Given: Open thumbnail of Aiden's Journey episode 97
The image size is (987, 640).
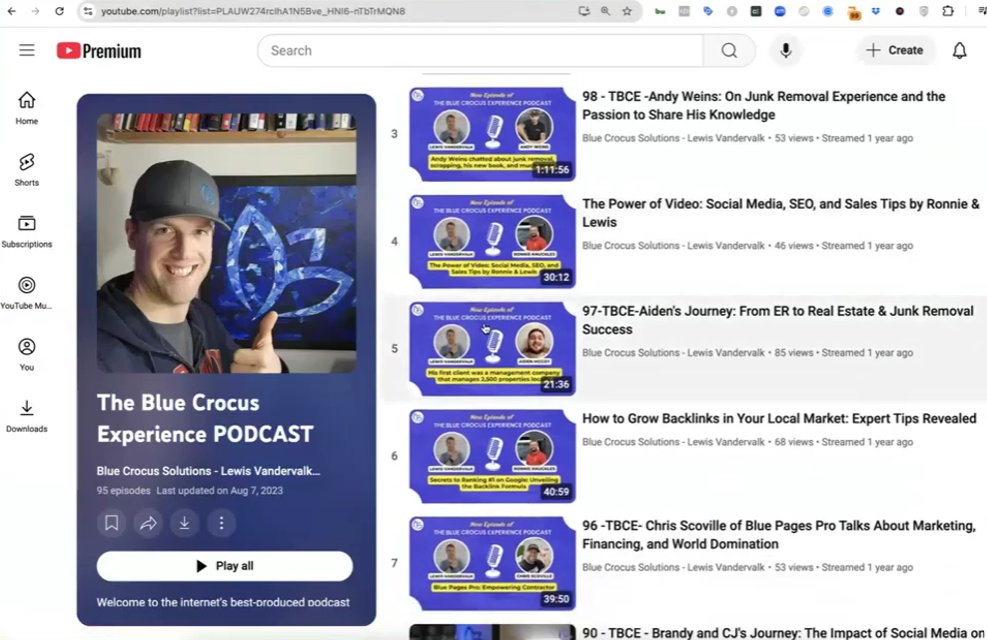Looking at the screenshot, I should click(492, 349).
